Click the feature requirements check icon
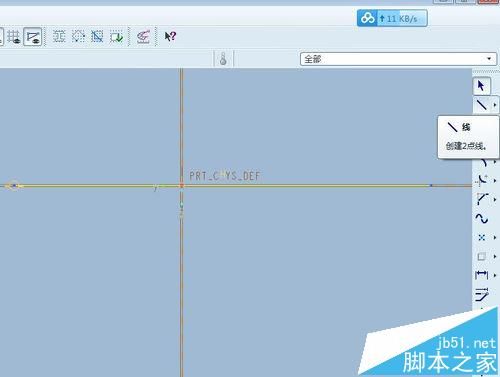The height and width of the screenshot is (377, 500). (x=117, y=36)
